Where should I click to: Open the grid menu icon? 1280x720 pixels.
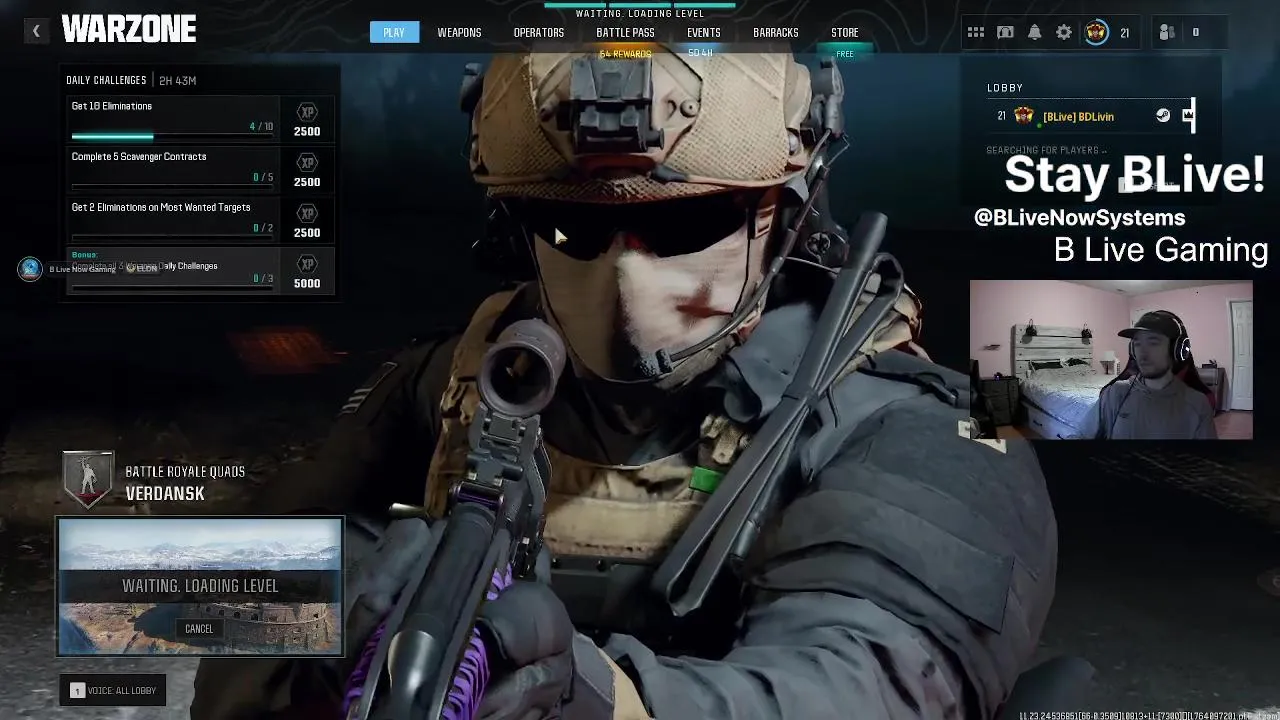(976, 32)
